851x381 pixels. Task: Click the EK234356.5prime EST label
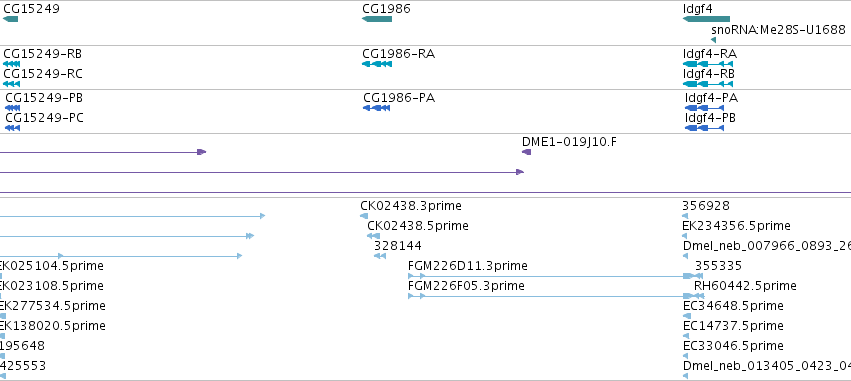tap(736, 226)
